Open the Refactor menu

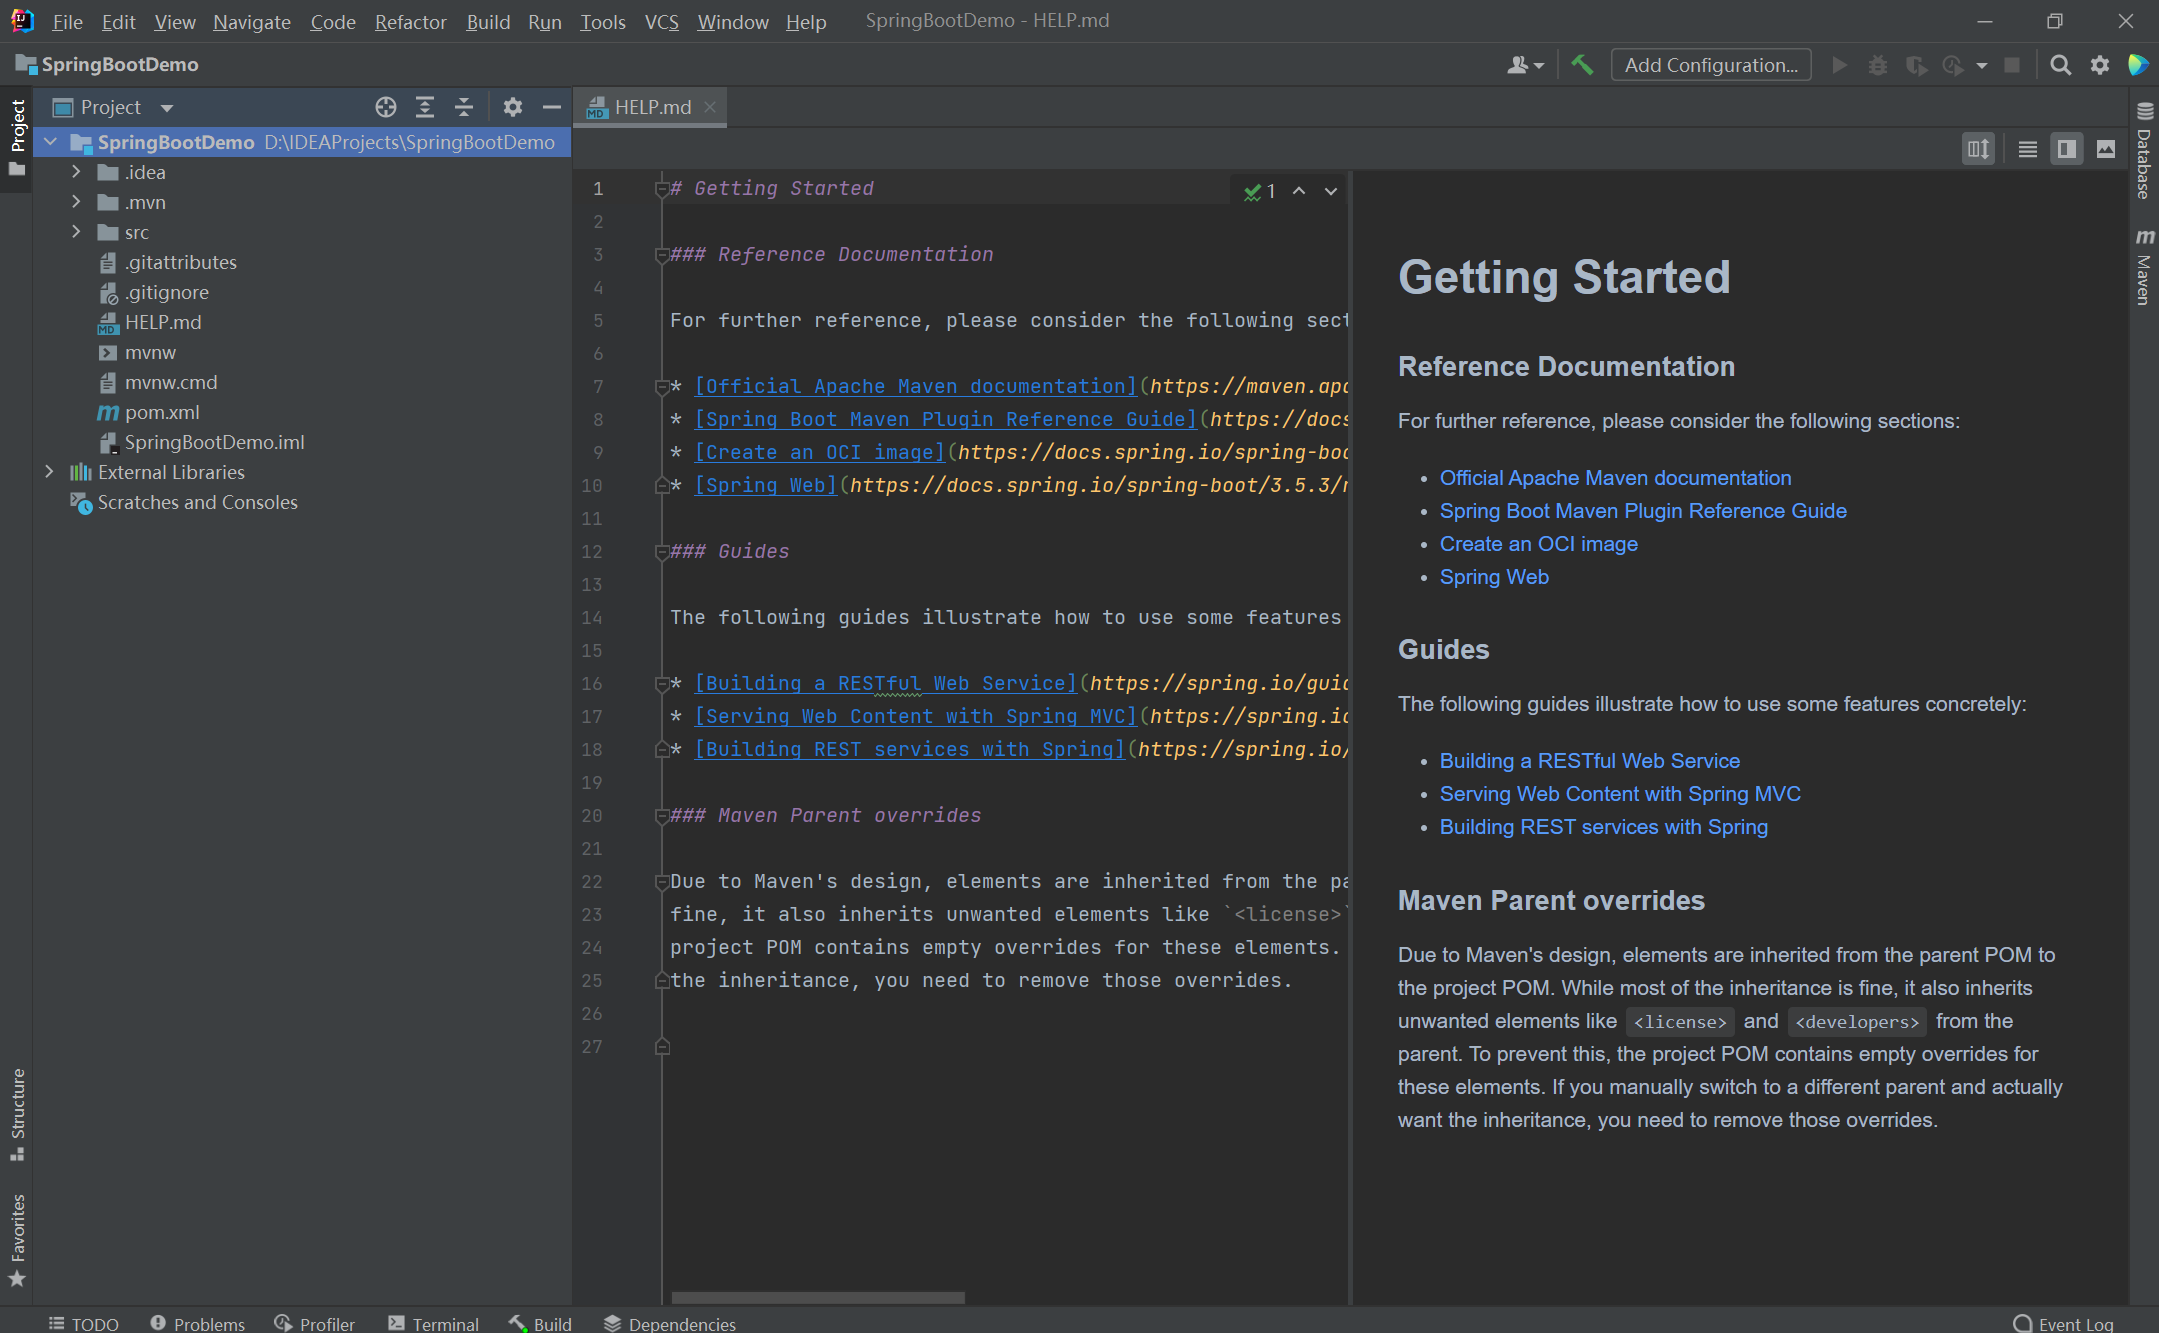tap(410, 21)
